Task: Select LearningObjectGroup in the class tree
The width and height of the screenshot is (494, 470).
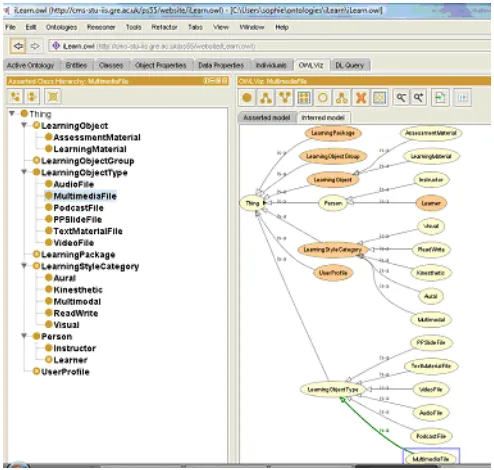Action: click(88, 161)
